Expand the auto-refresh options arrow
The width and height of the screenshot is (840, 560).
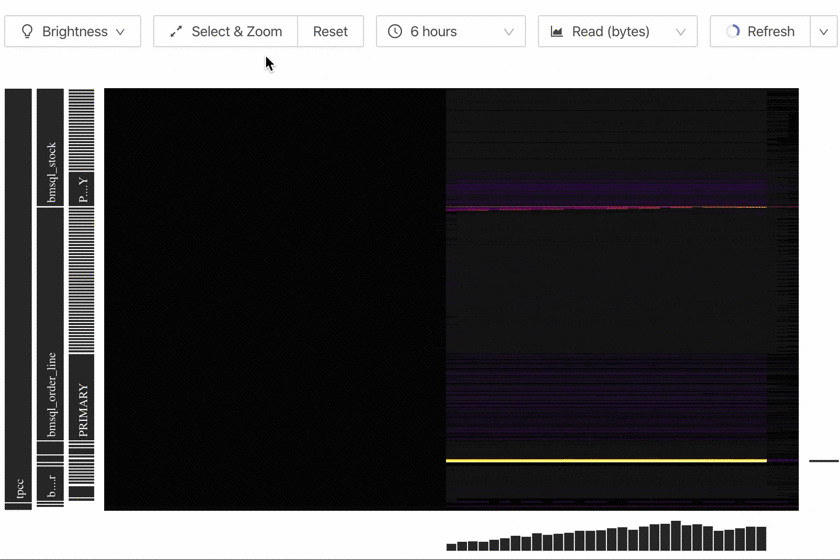coord(824,32)
